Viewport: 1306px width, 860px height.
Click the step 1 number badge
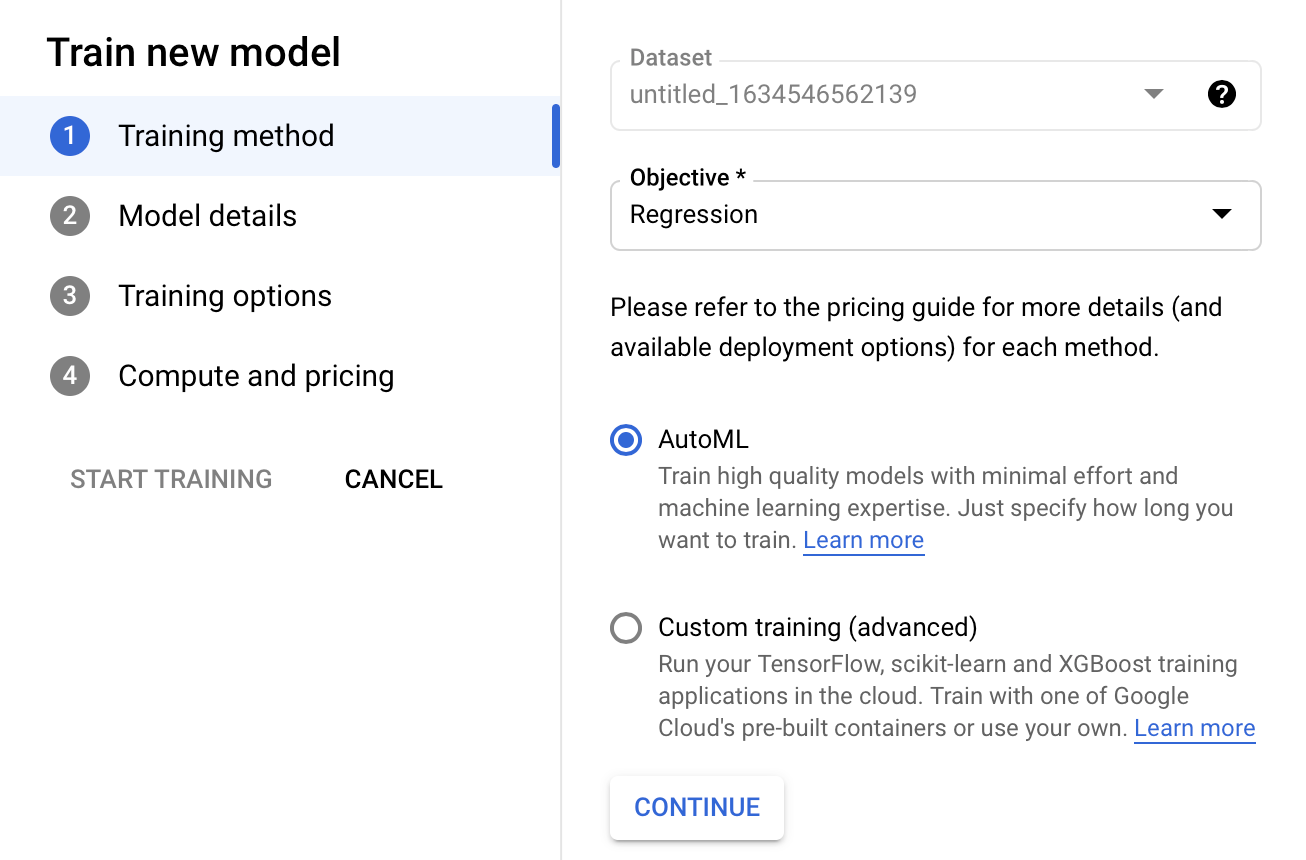point(70,136)
